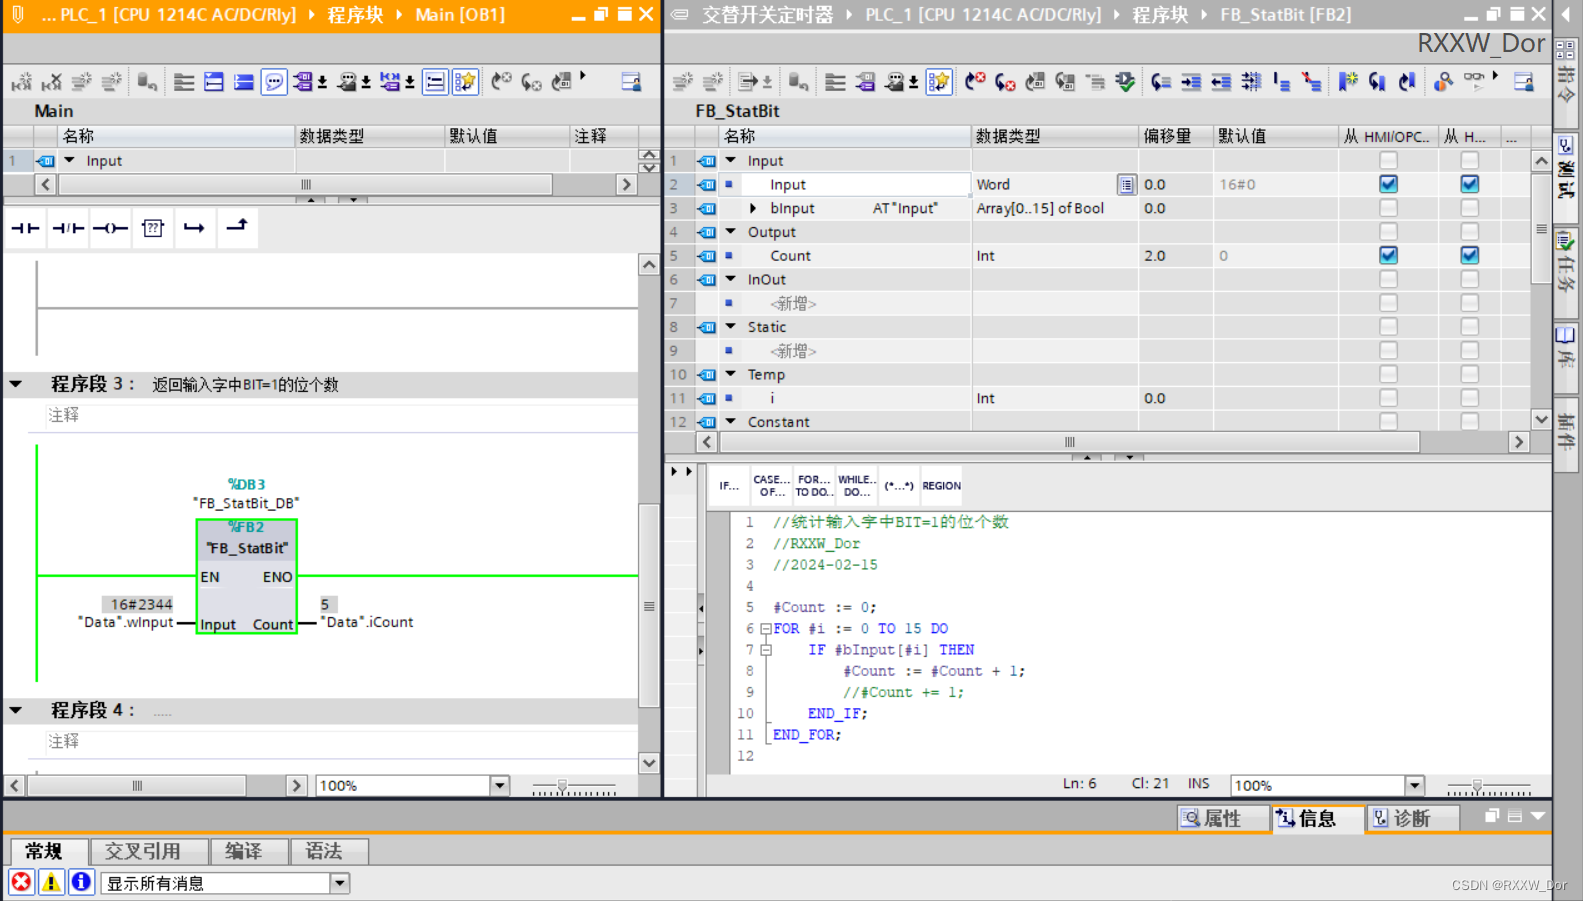1583x901 pixels.
Task: Collapse network 程序段 3
Action: click(x=16, y=384)
